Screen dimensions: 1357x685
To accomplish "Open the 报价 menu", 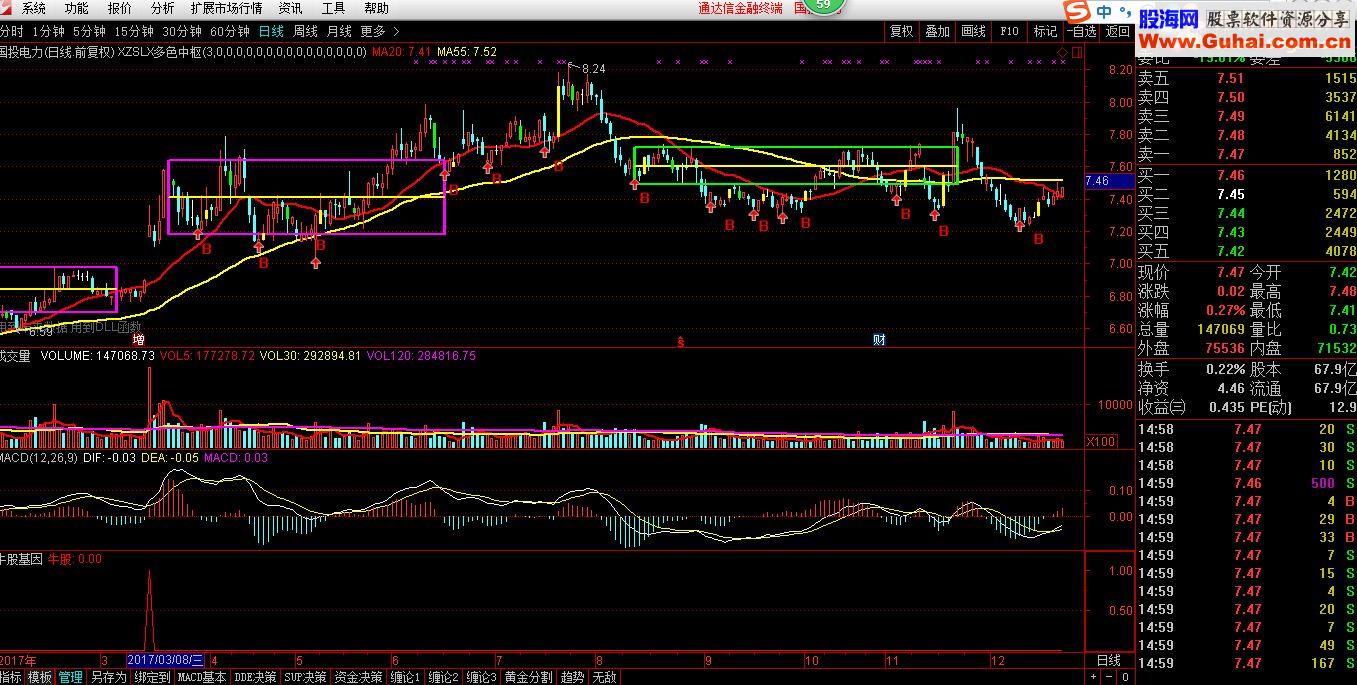I will tap(119, 8).
